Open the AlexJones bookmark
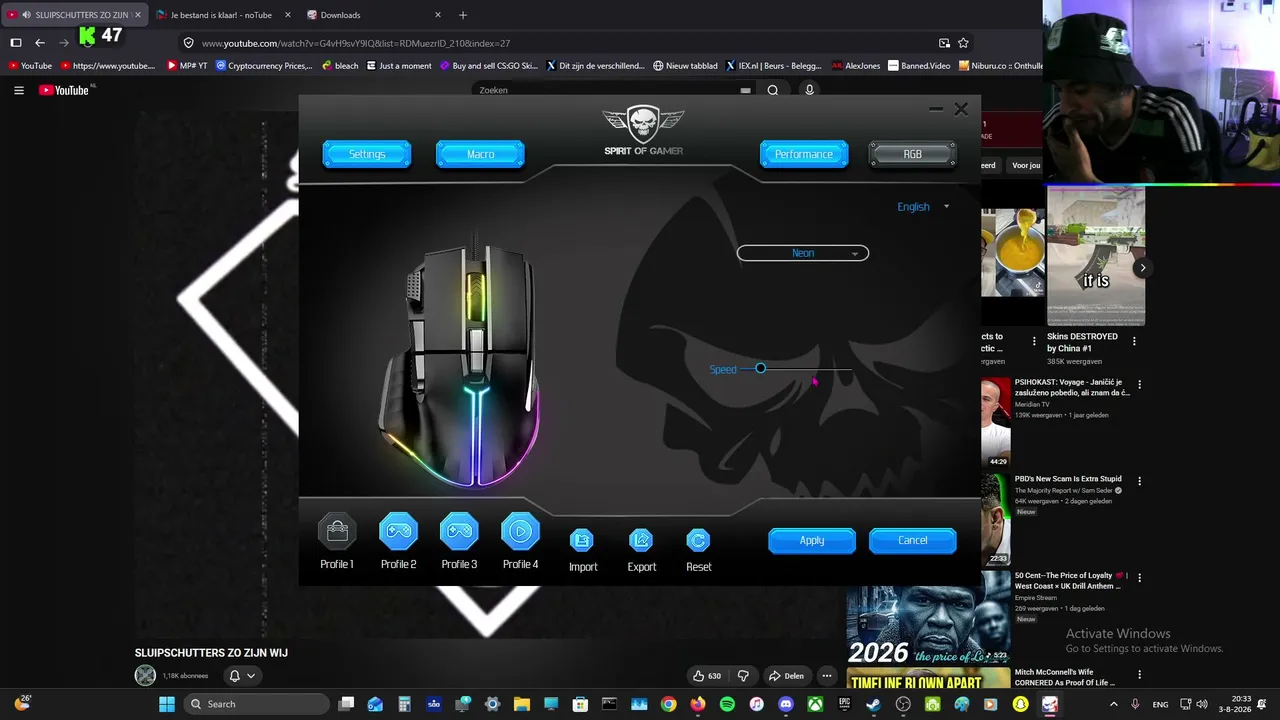 (856, 66)
